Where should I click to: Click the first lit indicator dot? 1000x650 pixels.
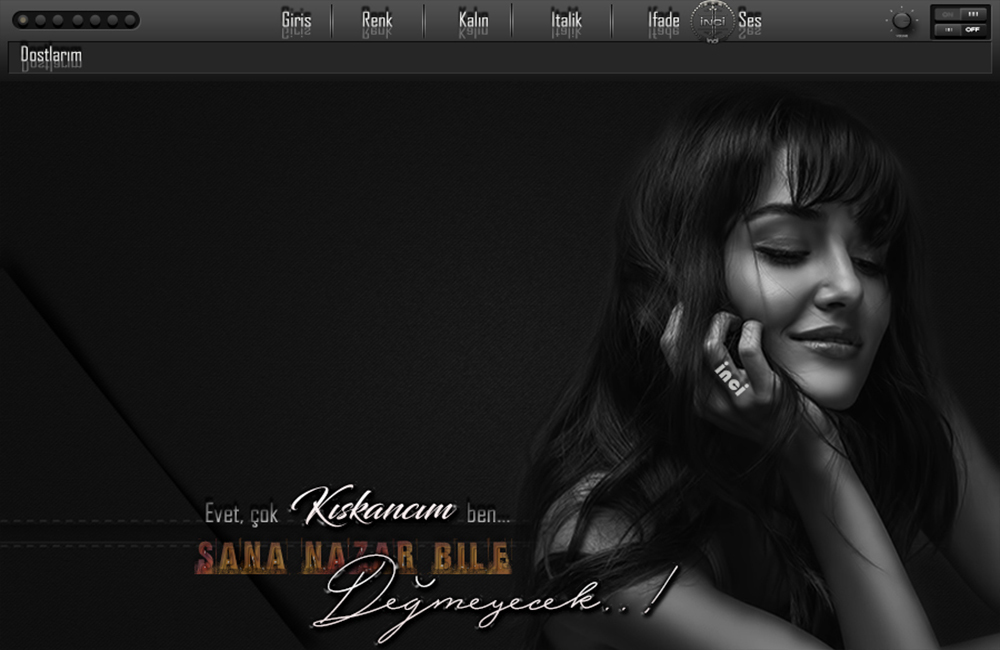point(23,20)
